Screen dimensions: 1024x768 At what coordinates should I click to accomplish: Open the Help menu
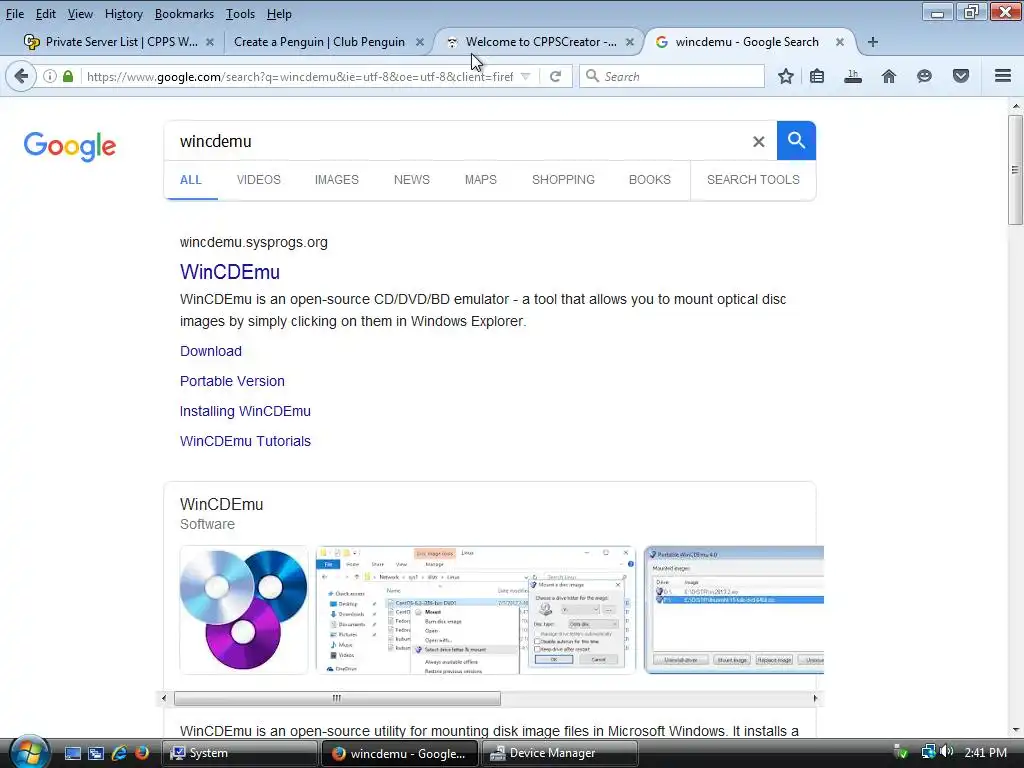coord(279,14)
